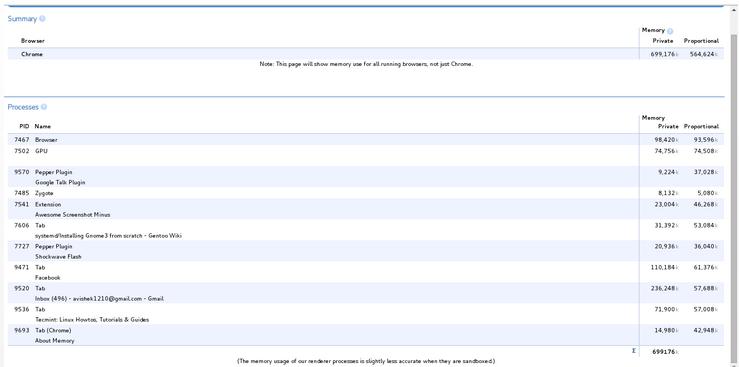
Task: Click the sum total 699176k at the bottom
Action: (x=665, y=352)
